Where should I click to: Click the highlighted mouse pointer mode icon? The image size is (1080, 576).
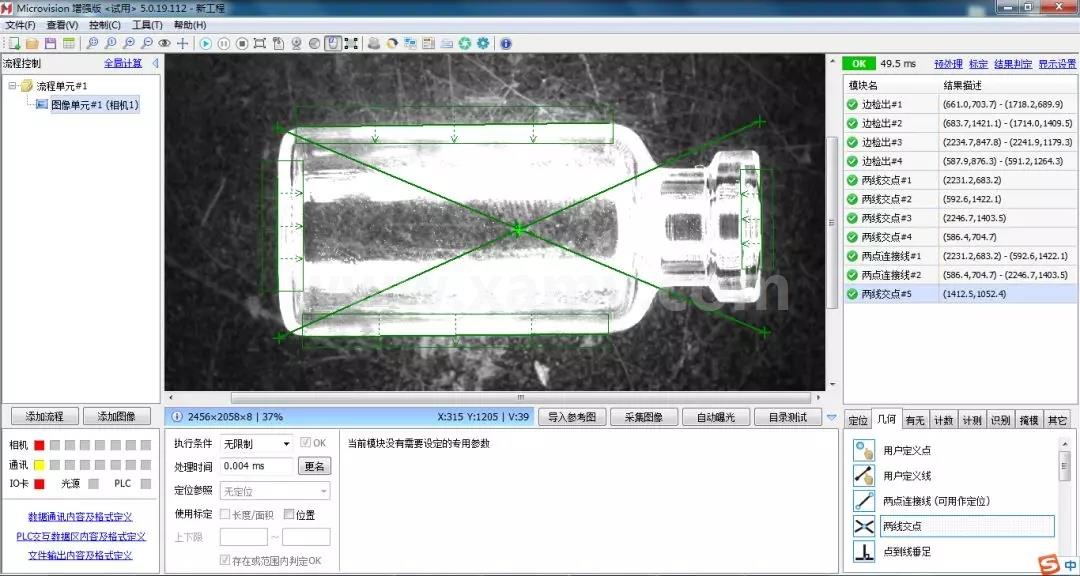point(333,43)
